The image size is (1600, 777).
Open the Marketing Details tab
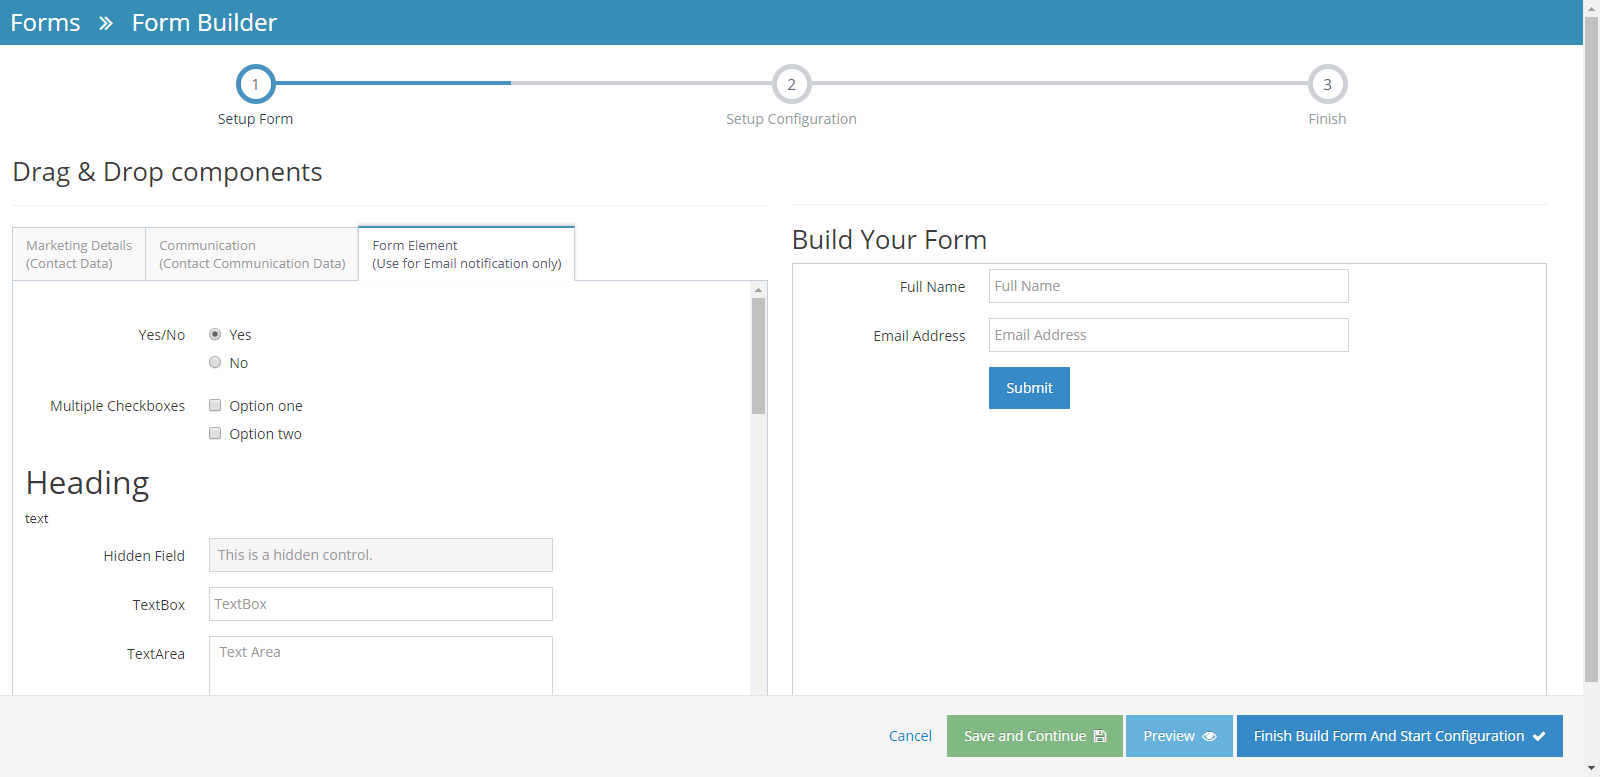(79, 254)
